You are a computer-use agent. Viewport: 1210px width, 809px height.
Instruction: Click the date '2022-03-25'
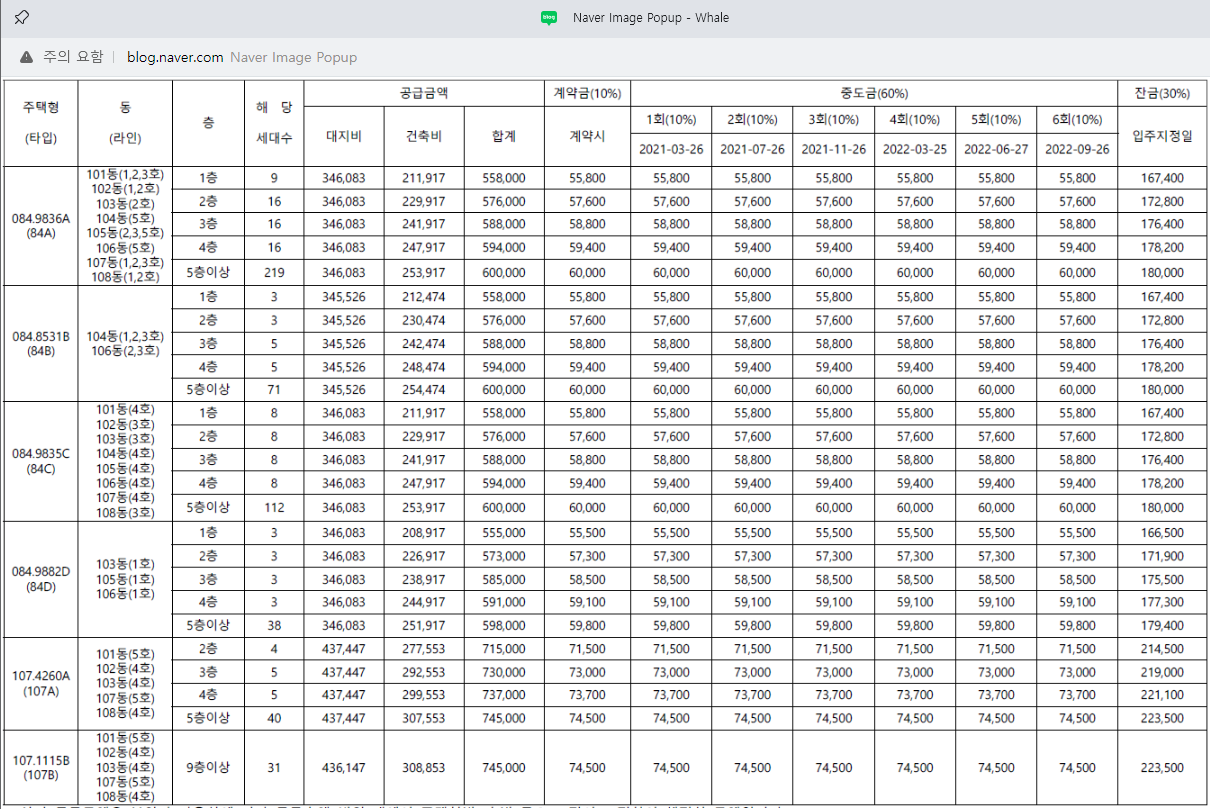point(914,149)
